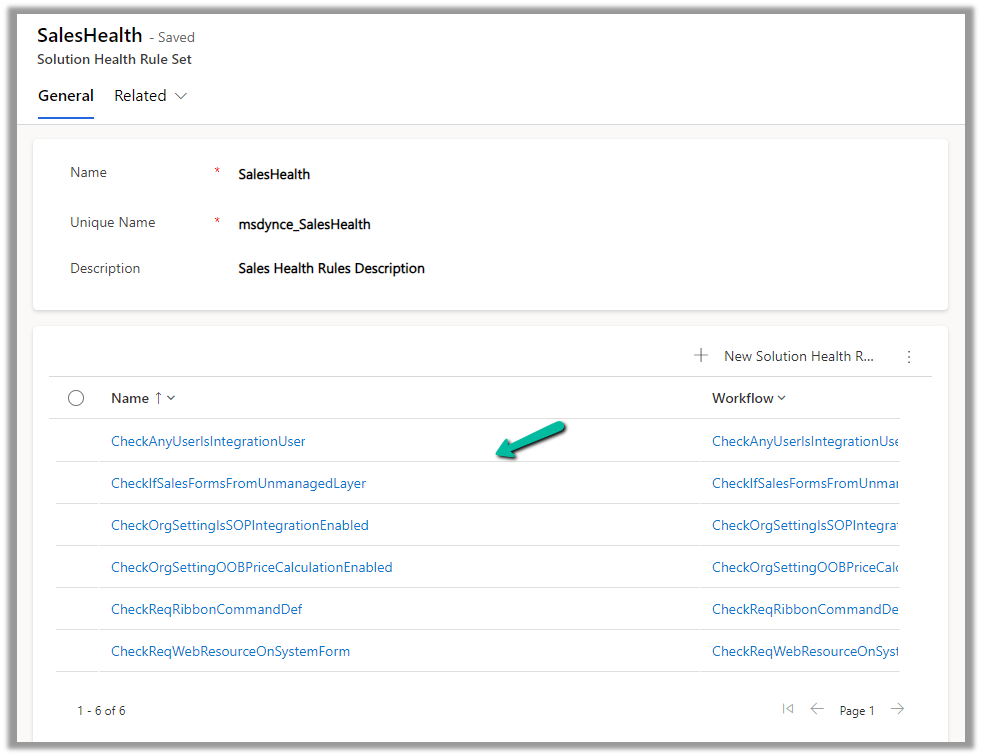Edit the Unique Name field msdynce_SalesHealth
This screenshot has width=982, height=756.
point(304,224)
